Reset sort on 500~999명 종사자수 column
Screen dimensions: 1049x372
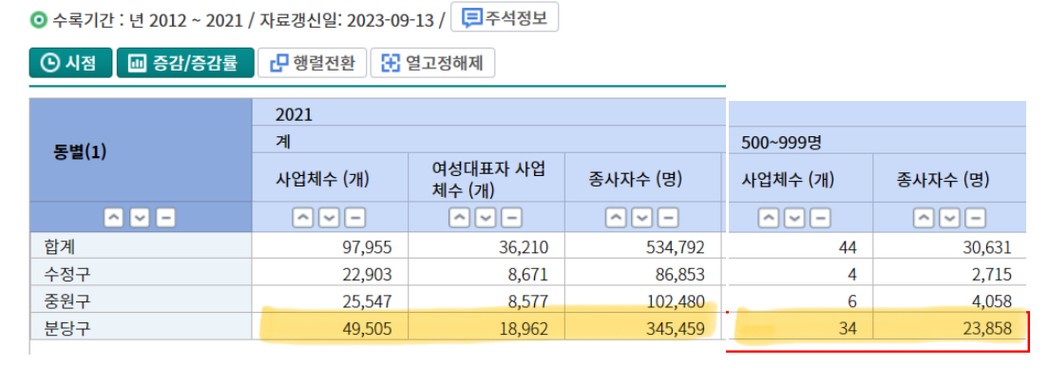tap(975, 218)
